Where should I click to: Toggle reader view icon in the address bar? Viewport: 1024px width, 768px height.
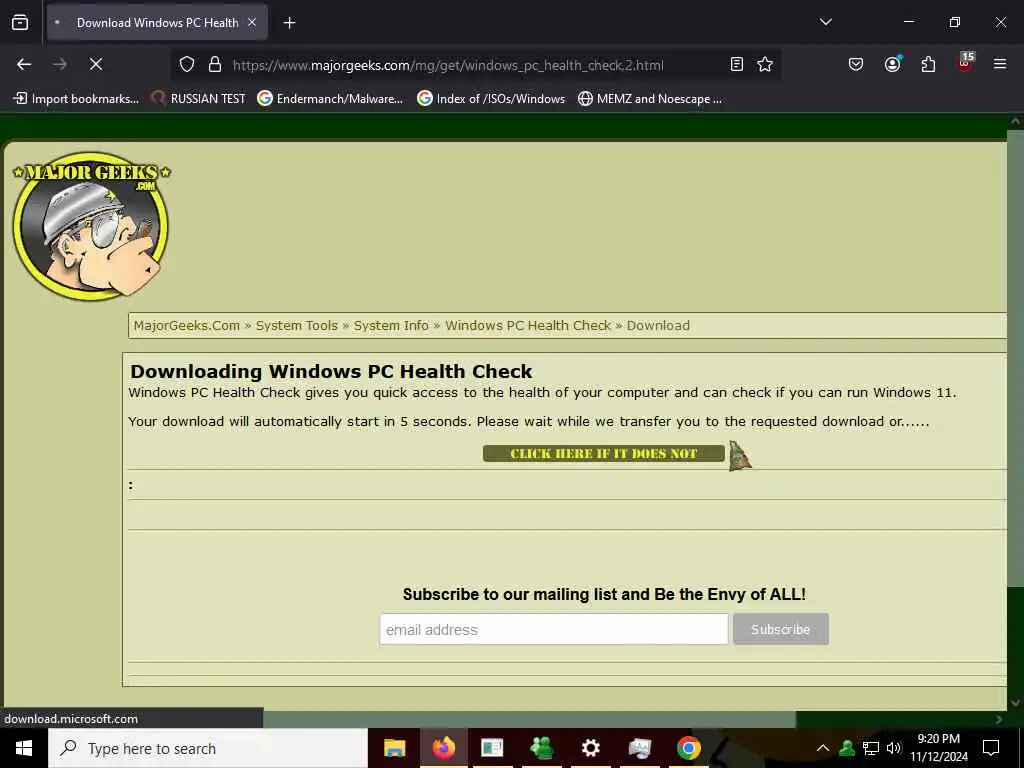[x=737, y=64]
